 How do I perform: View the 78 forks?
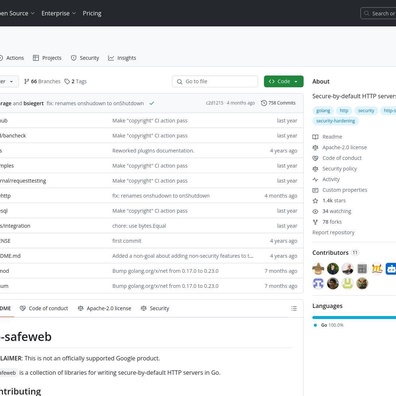327,222
